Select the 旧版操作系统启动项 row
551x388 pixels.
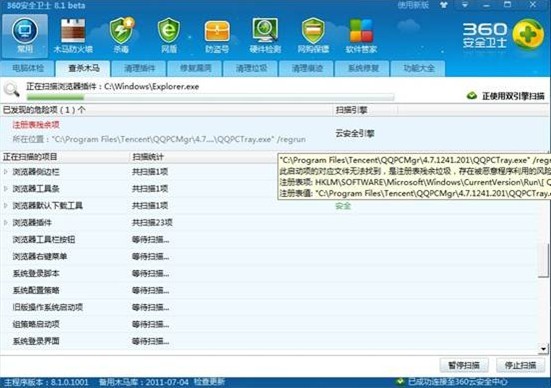(48, 307)
